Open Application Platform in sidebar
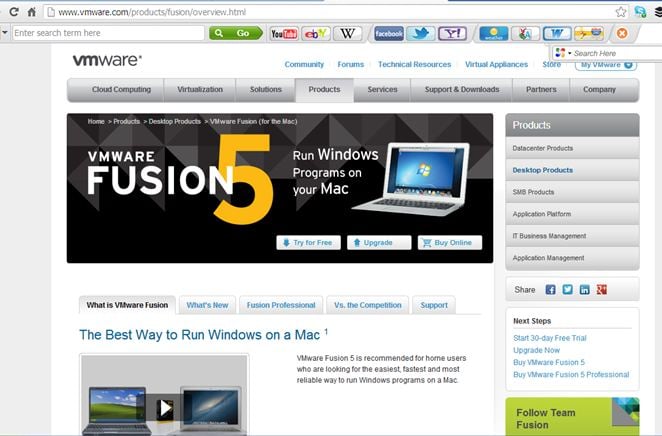Screen dimensions: 662x436 [572, 214]
